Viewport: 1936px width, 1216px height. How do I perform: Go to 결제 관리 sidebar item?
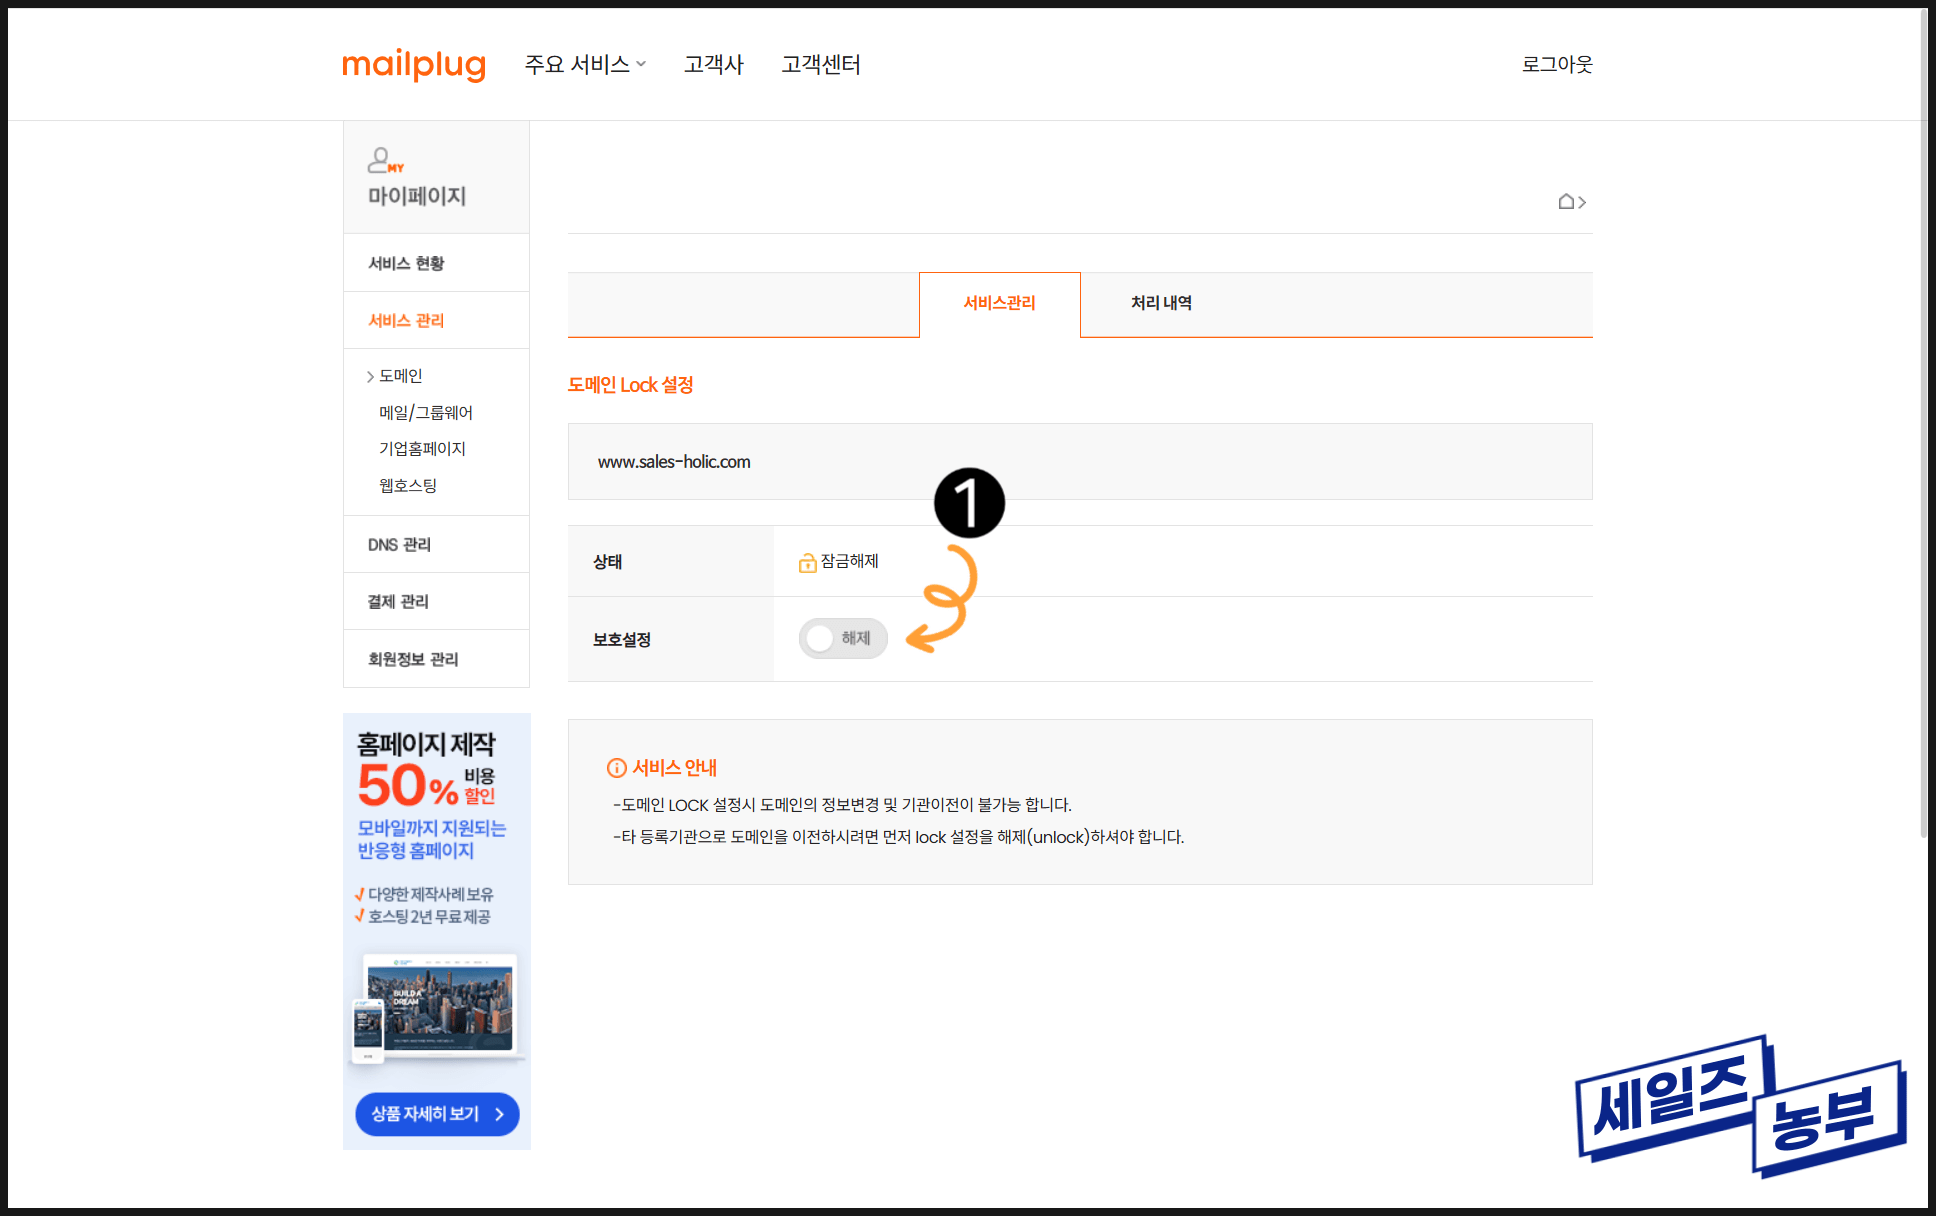398,601
